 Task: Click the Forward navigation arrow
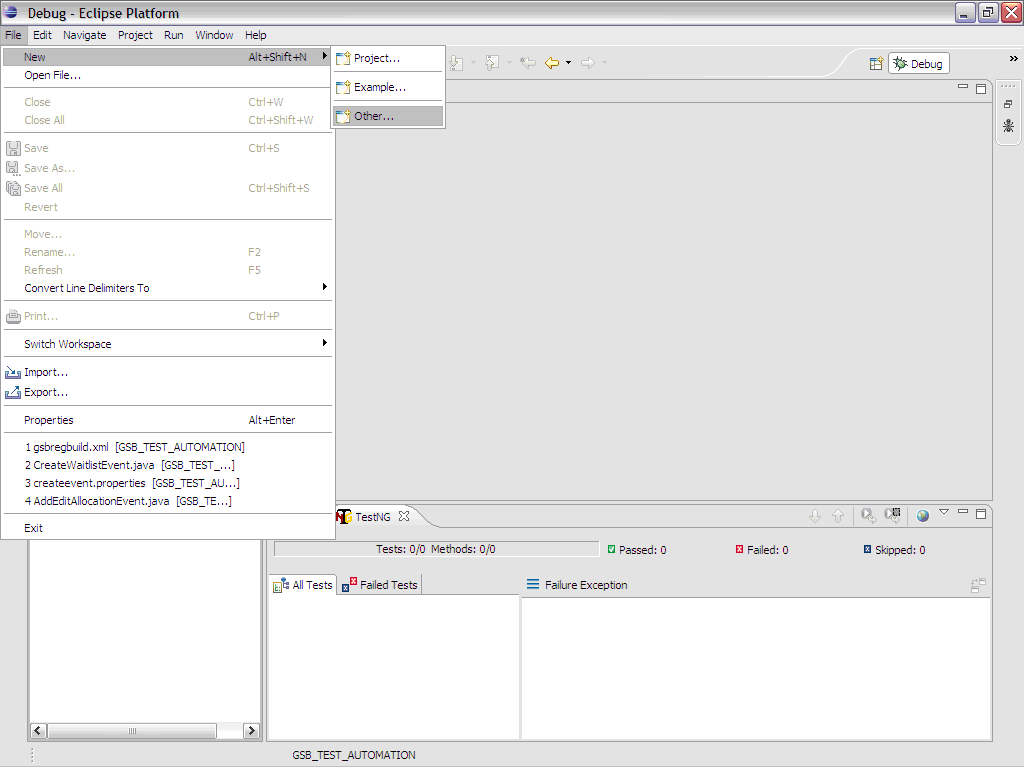(x=588, y=63)
